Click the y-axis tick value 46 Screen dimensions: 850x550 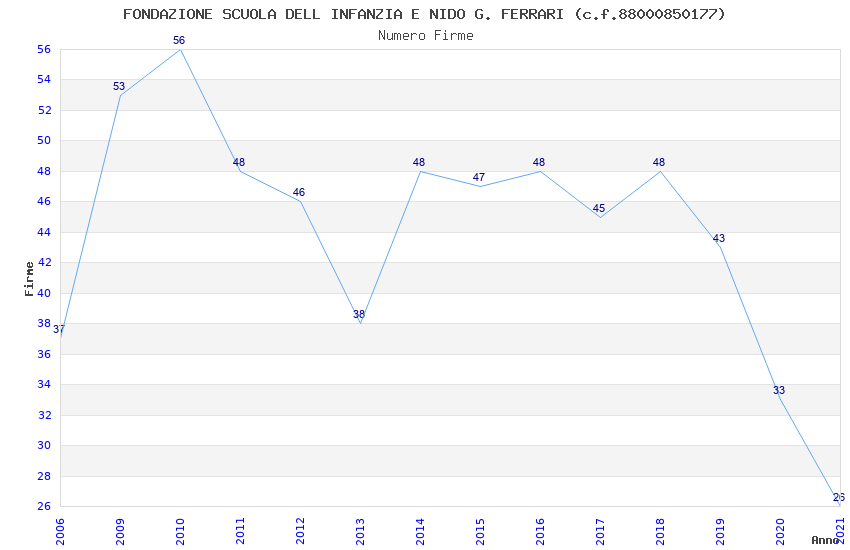coord(44,202)
